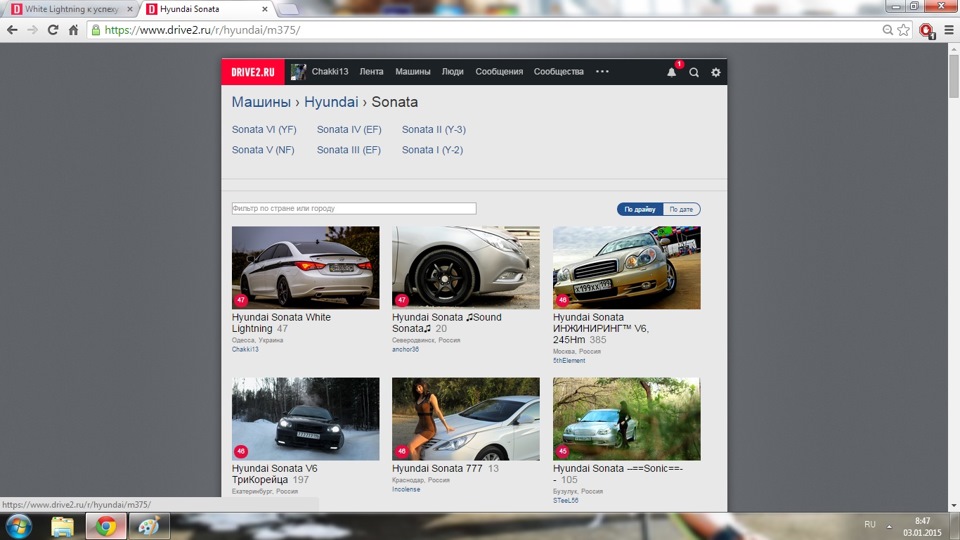Open Люди menu item

click(x=452, y=72)
